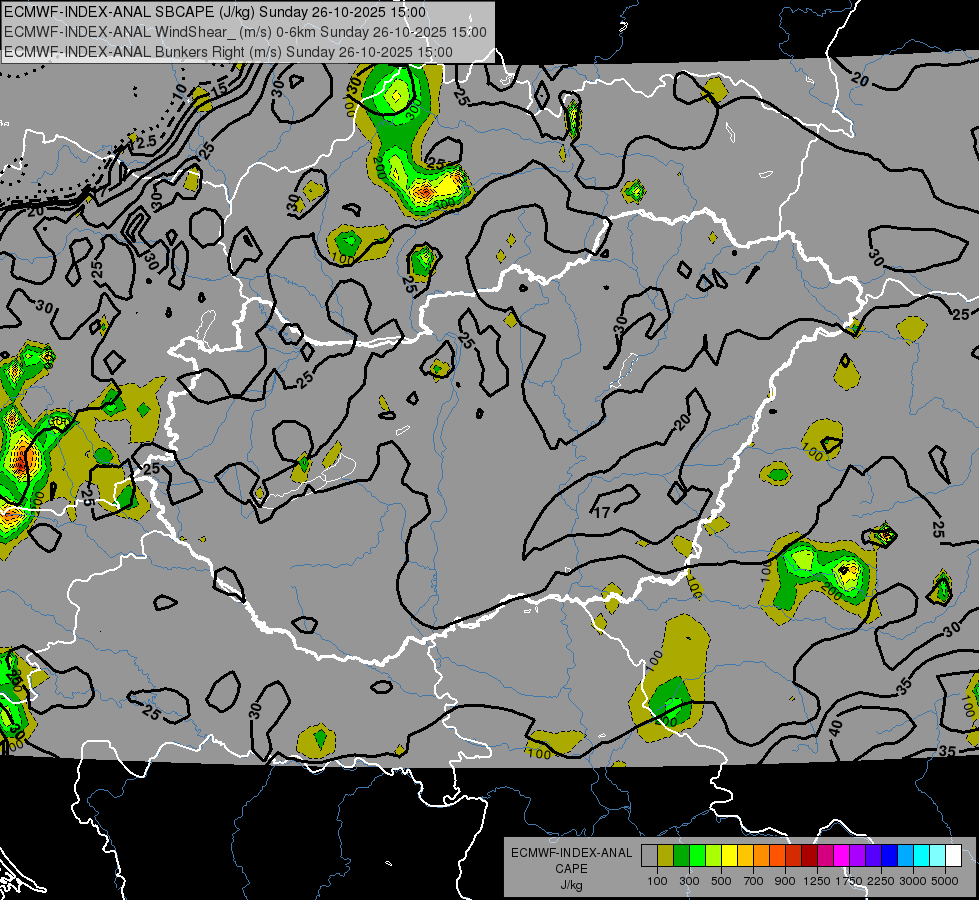Click the 3000 legend tick value
Image resolution: width=979 pixels, height=900 pixels.
tap(913, 881)
